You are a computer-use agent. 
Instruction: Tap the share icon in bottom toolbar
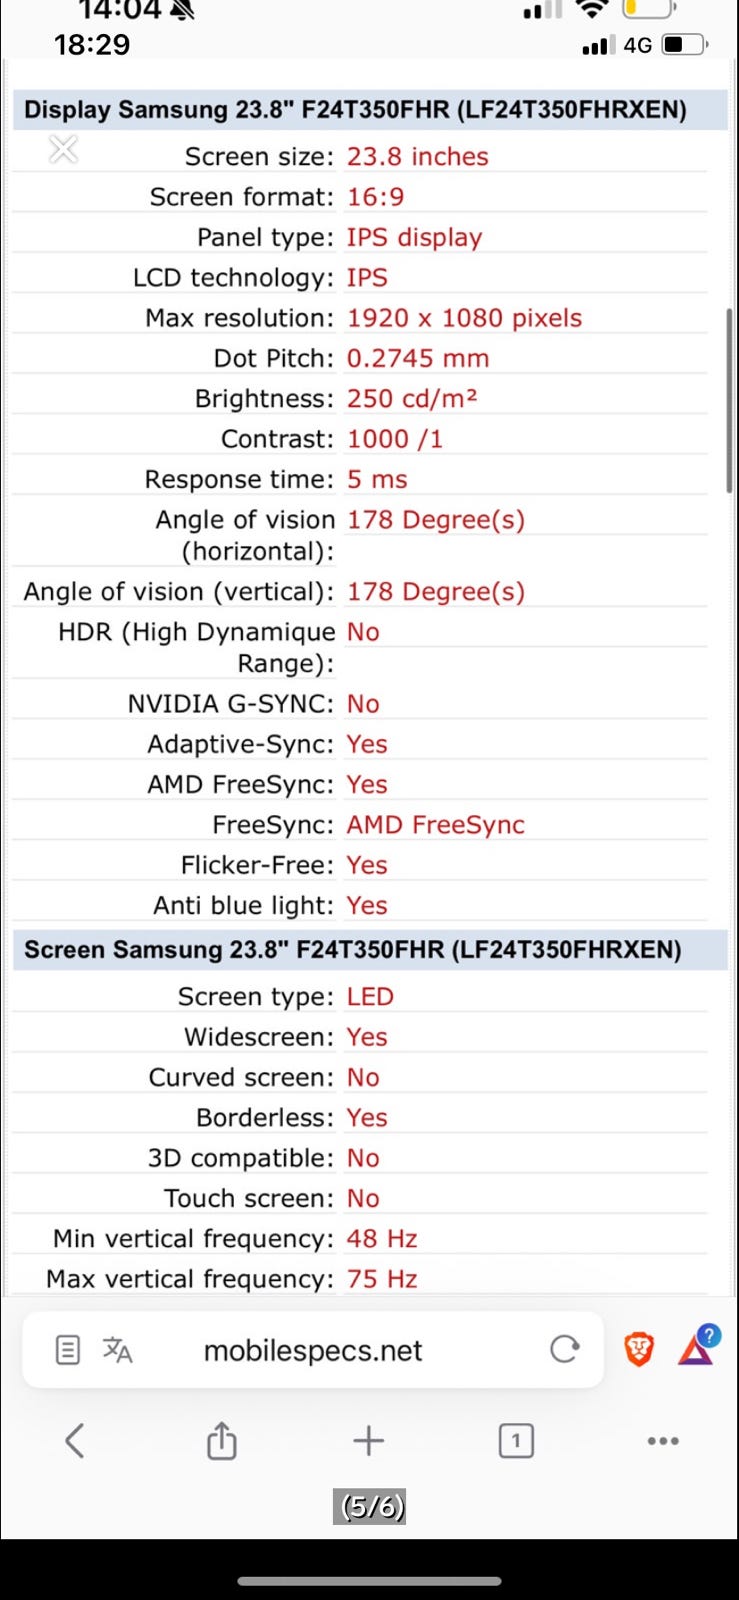pos(221,1441)
